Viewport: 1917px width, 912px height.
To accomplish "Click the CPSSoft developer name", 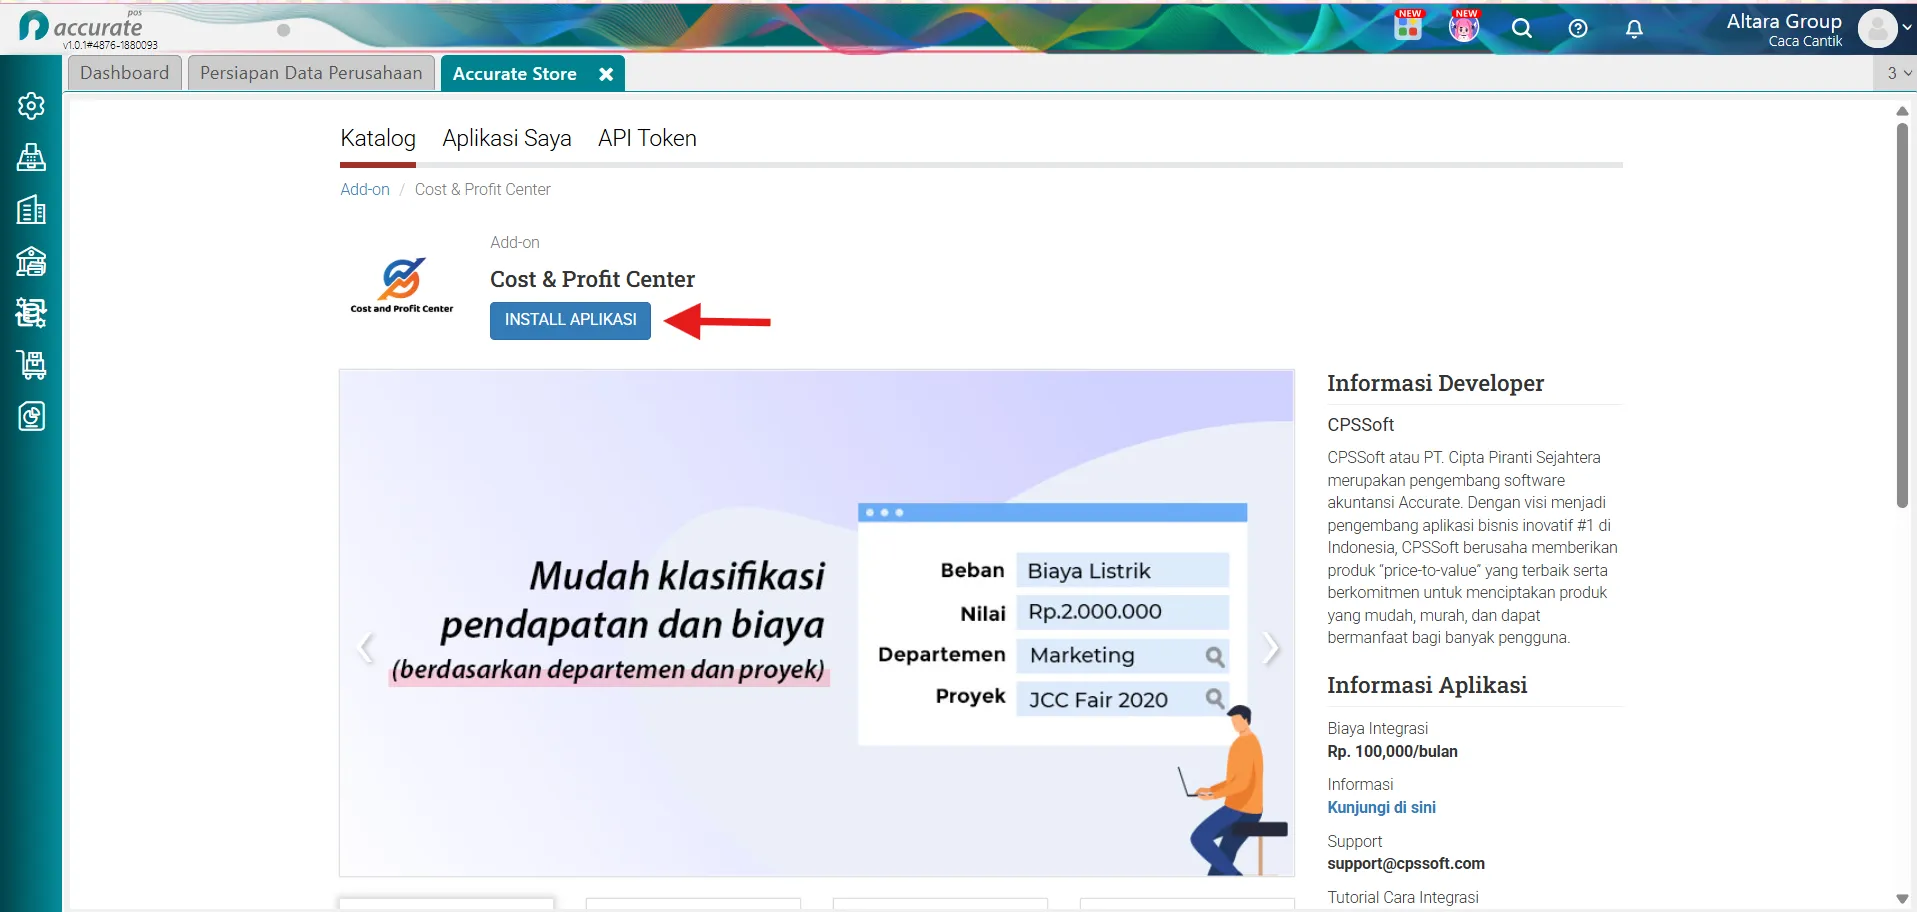I will tap(1360, 425).
